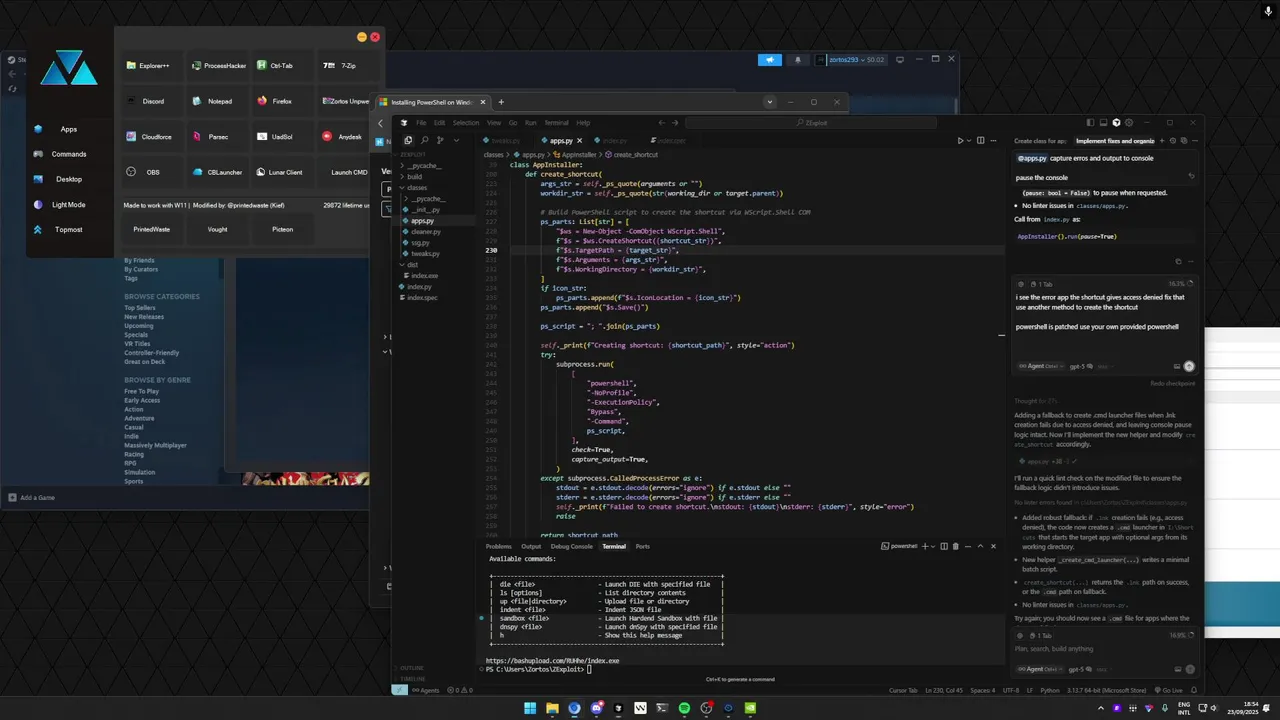
Task: Switch to the index.spec editor tab
Action: 672,141
